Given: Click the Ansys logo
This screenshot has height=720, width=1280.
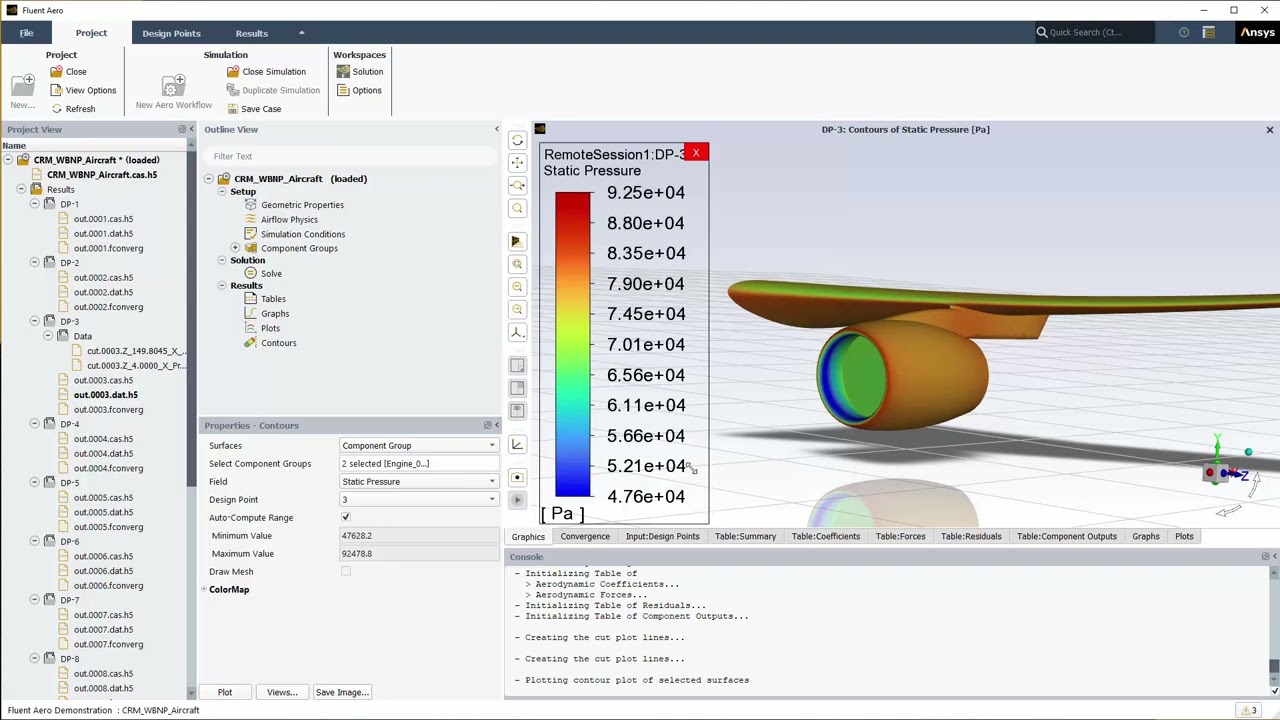Looking at the screenshot, I should coord(1257,32).
